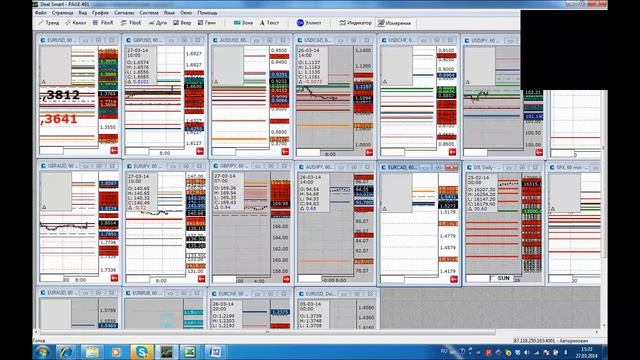Screen dimensions: 640x360
Task: Activate the GBPAUD chart title bar
Action: click(78, 166)
